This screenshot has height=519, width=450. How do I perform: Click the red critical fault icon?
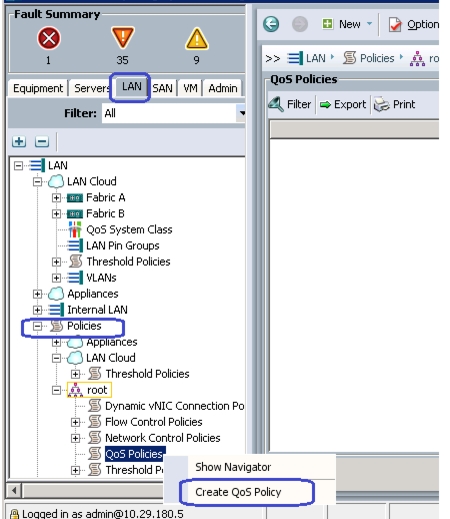coord(49,38)
